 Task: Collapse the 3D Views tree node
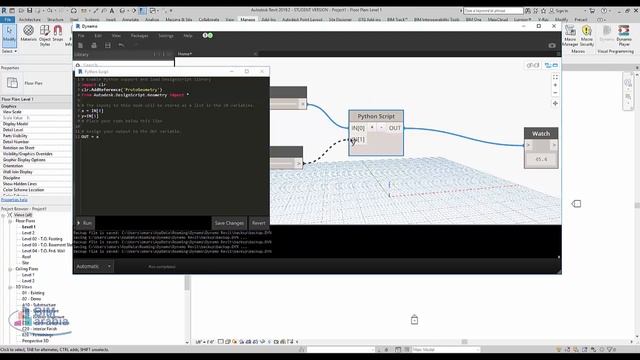10,287
